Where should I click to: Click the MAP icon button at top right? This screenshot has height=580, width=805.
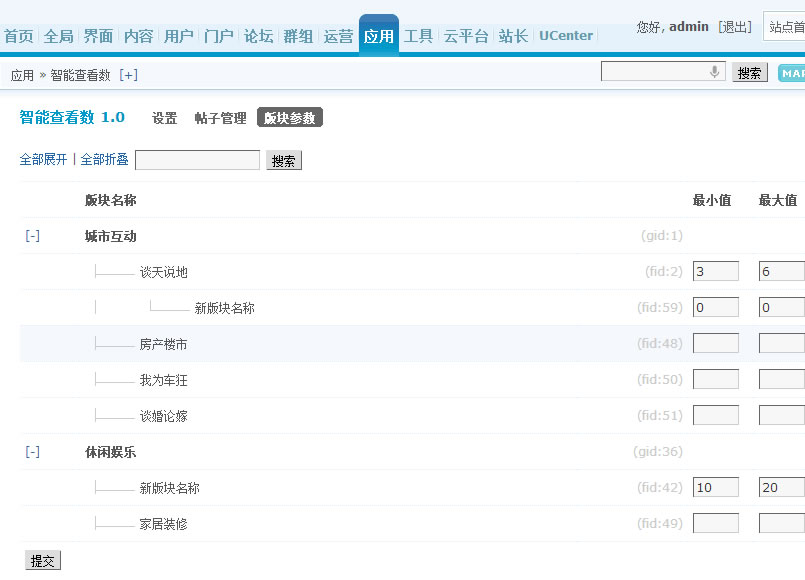(792, 73)
